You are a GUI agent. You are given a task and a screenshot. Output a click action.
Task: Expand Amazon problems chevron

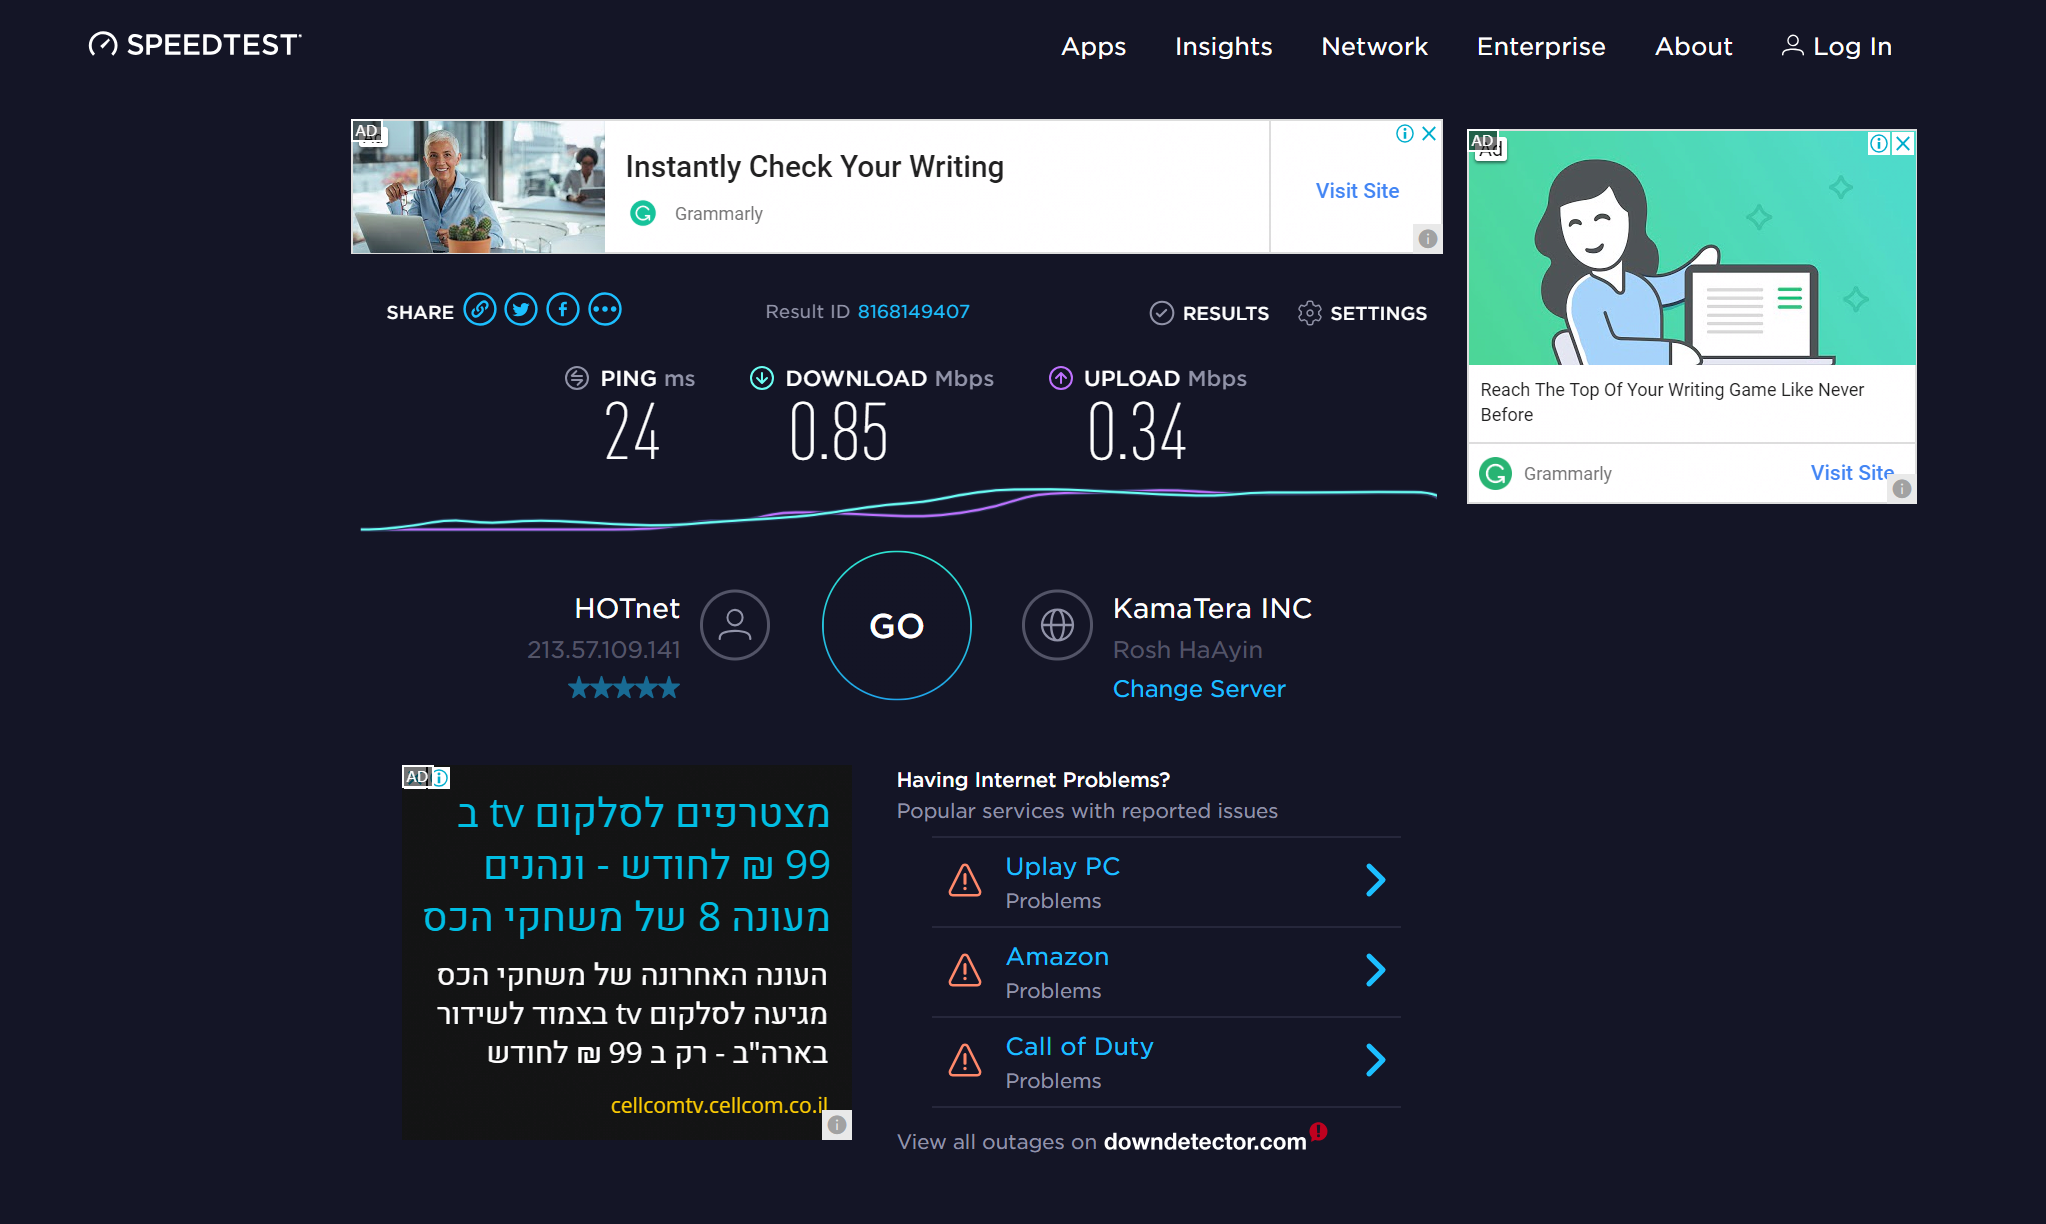coord(1376,970)
